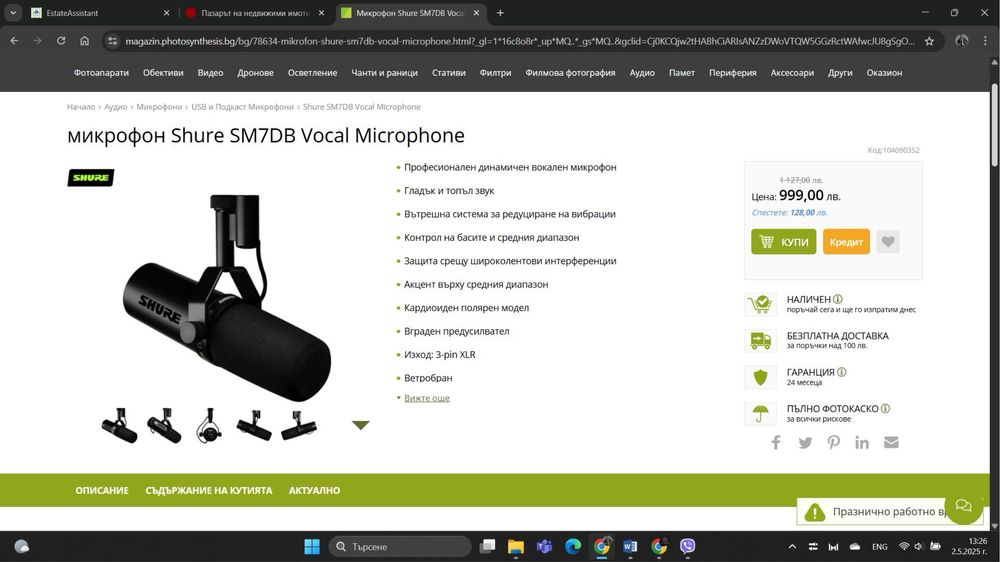Switch to АКТУАЛНО product tab
The height and width of the screenshot is (562, 1000).
coord(314,491)
